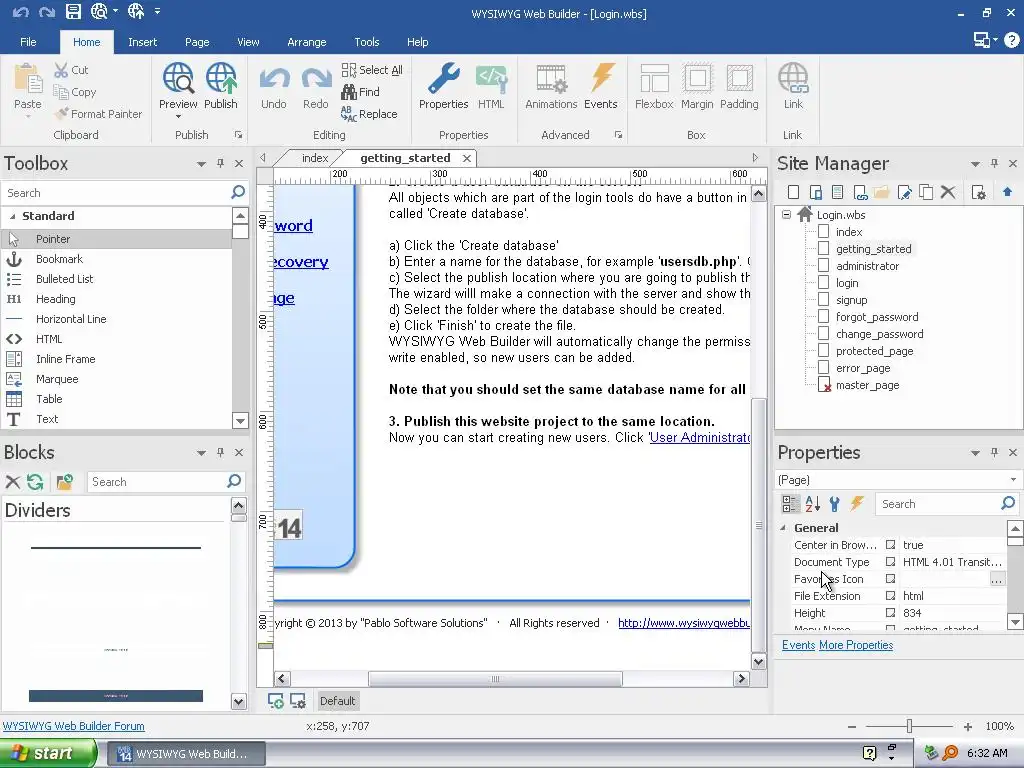Image resolution: width=1024 pixels, height=768 pixels.
Task: Click the refresh icon in Blocks panel
Action: click(35, 482)
